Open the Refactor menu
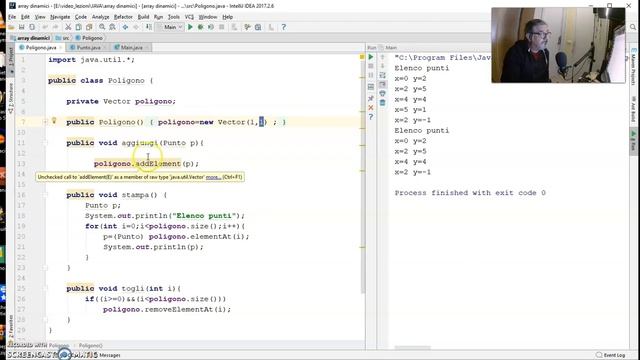This screenshot has width=640, height=360. click(123, 17)
